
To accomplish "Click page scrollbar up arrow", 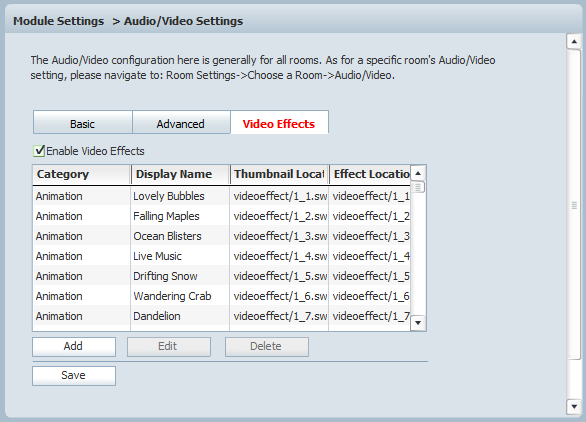I will point(574,41).
